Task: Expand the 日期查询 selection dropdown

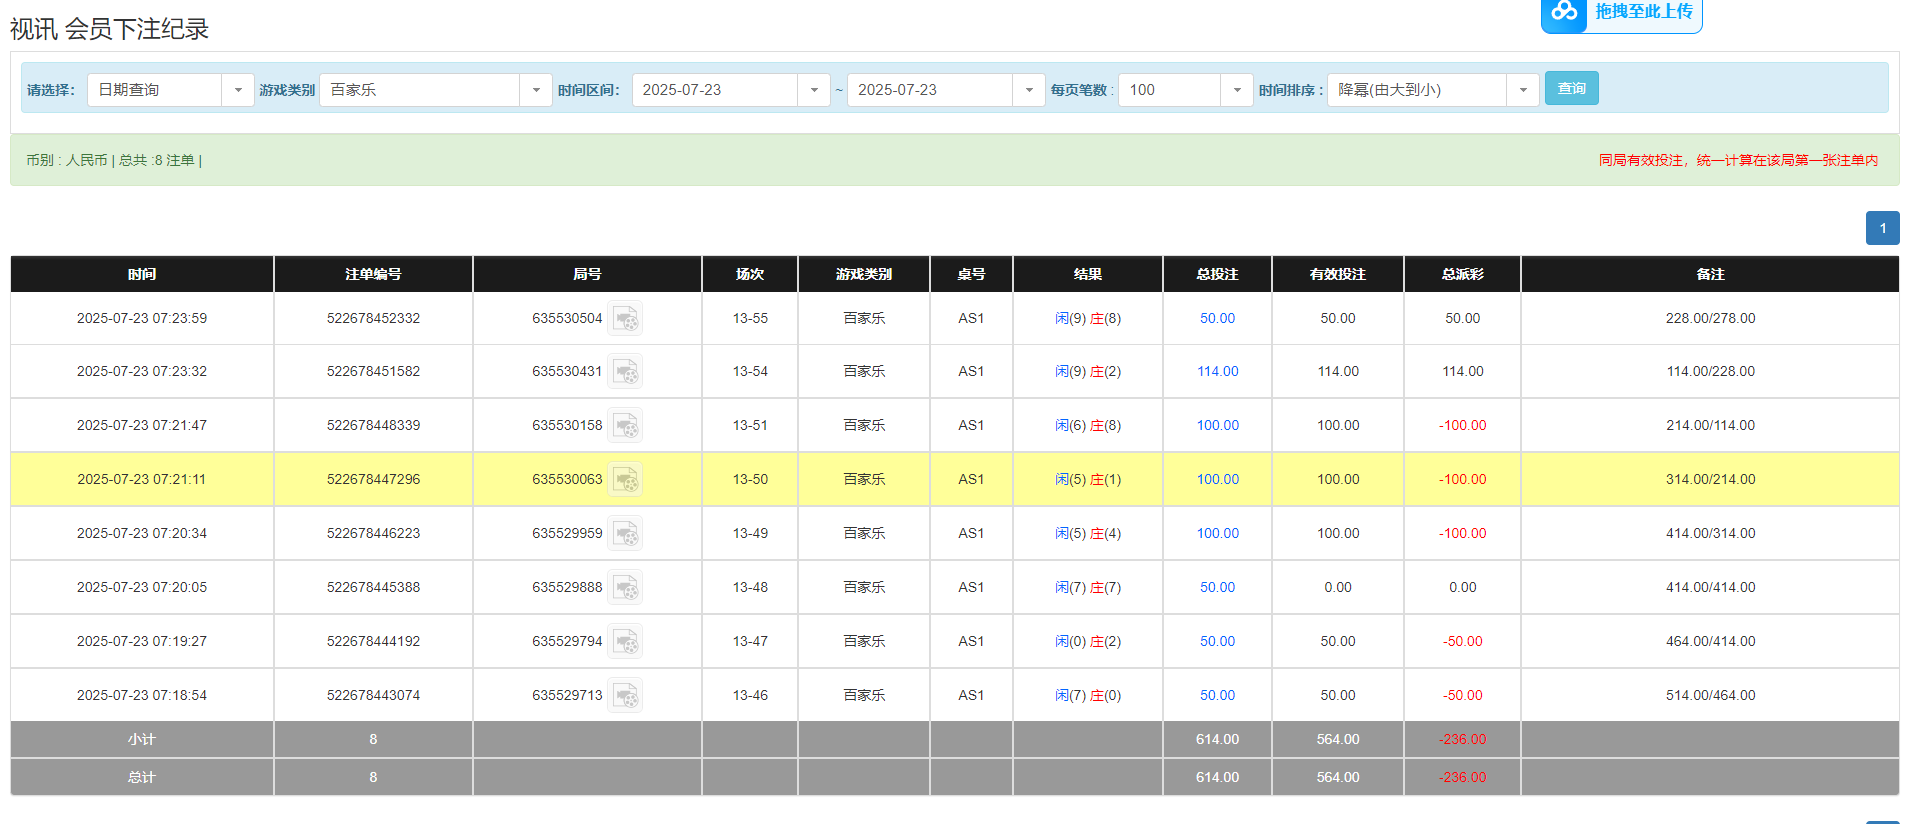Action: (237, 90)
